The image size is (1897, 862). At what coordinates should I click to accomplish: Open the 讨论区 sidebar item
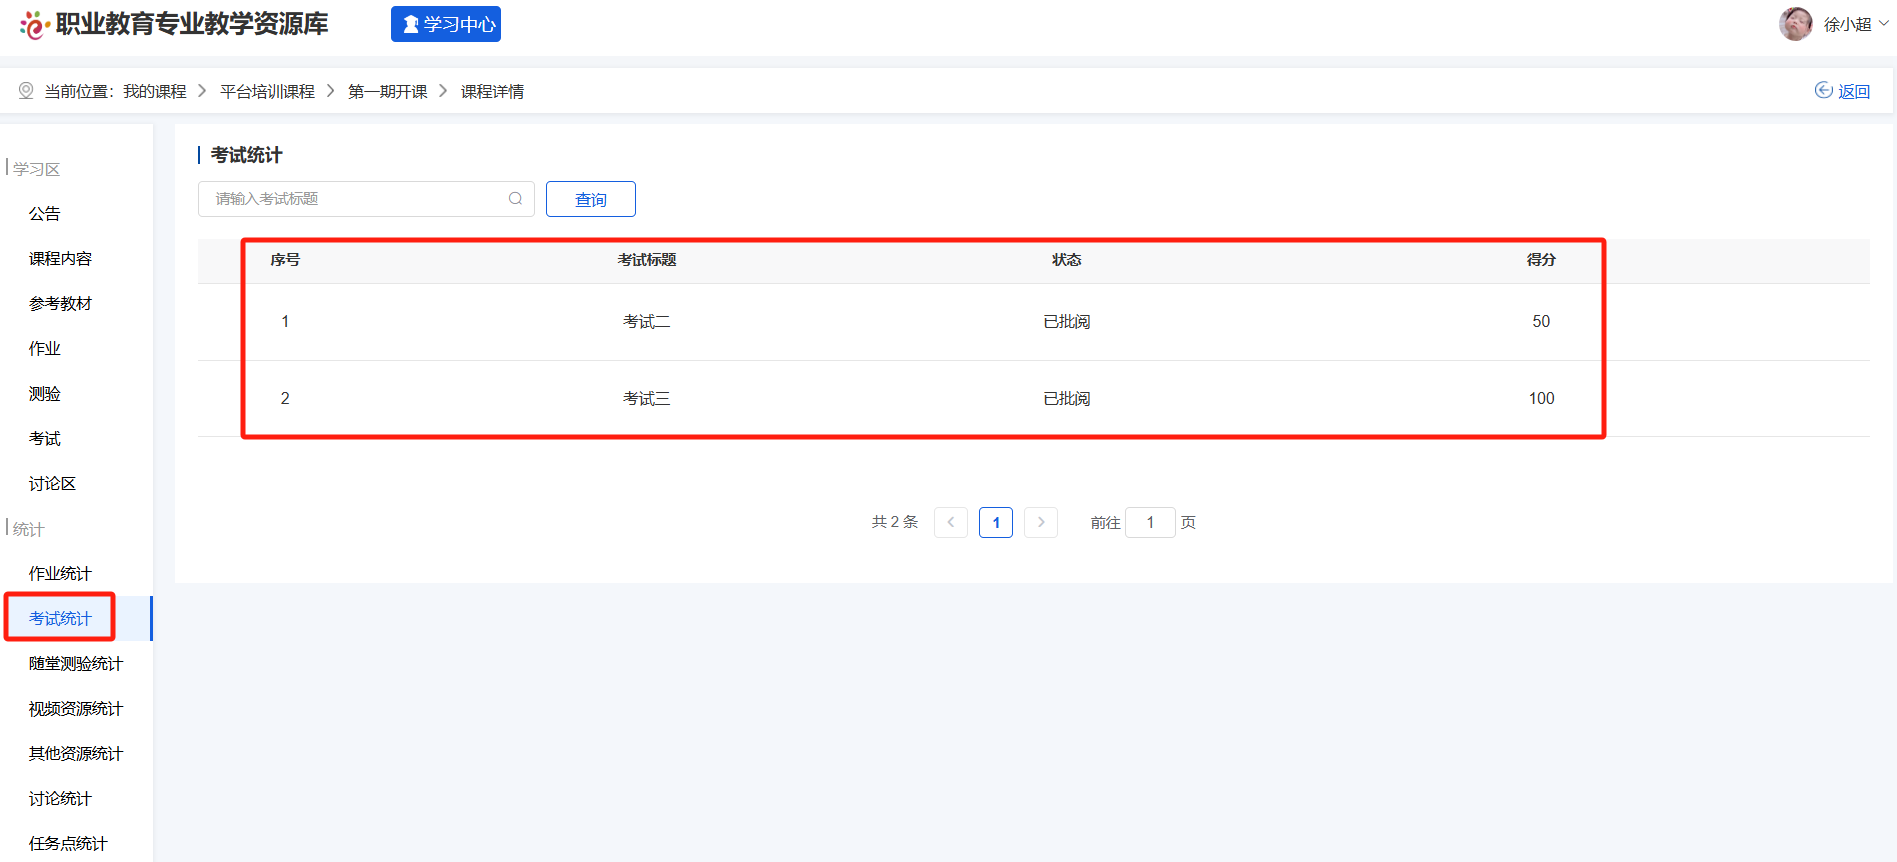pos(52,484)
